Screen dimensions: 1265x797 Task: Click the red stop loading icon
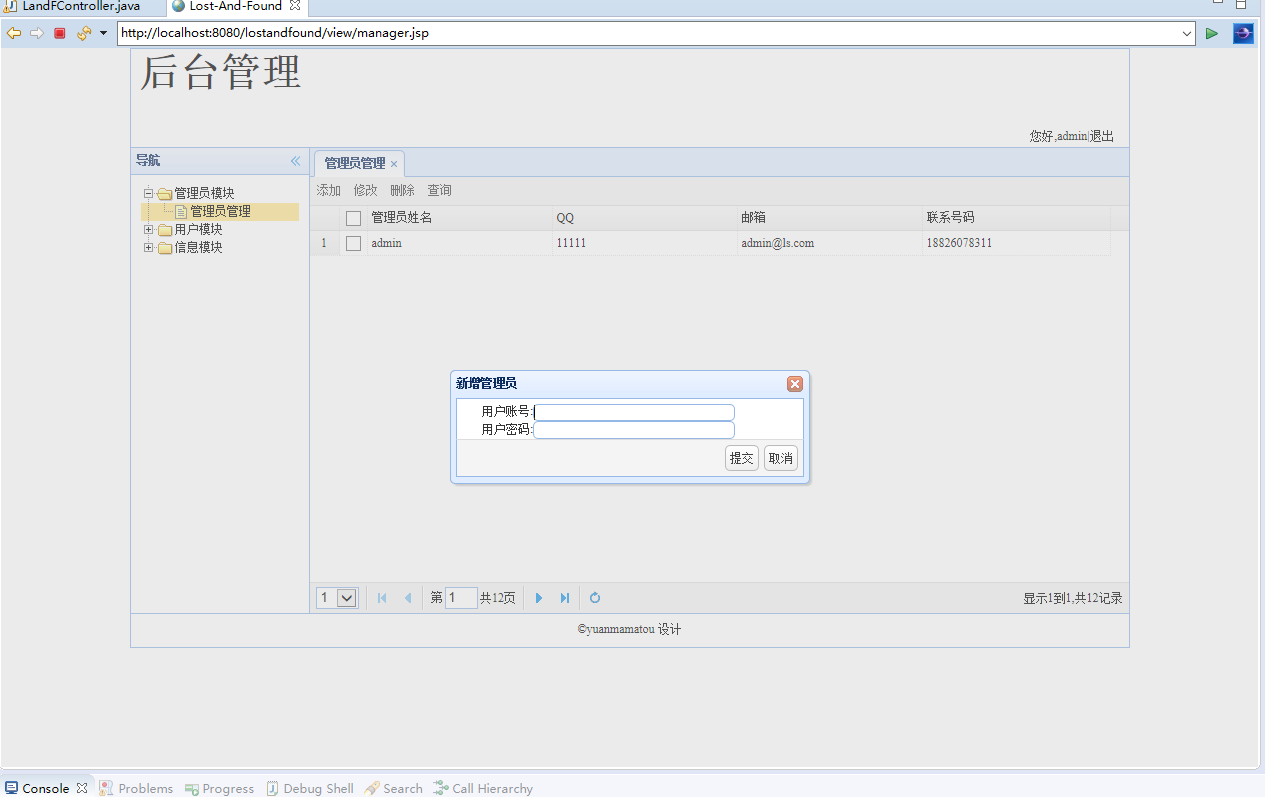click(59, 32)
